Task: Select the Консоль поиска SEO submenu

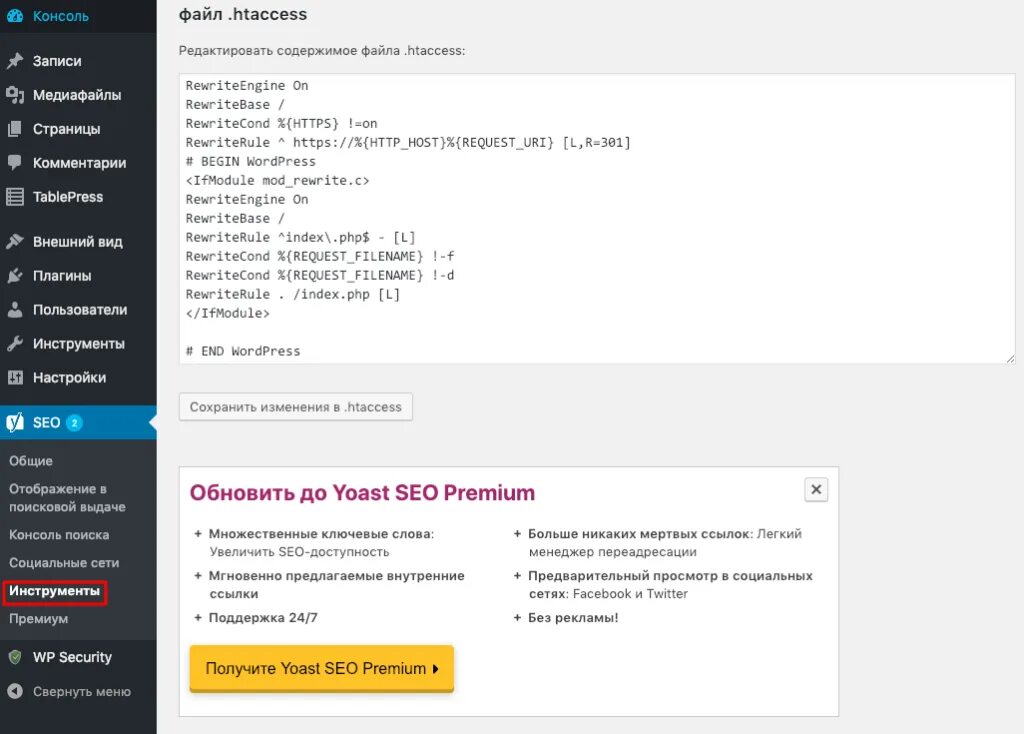Action: pos(59,535)
